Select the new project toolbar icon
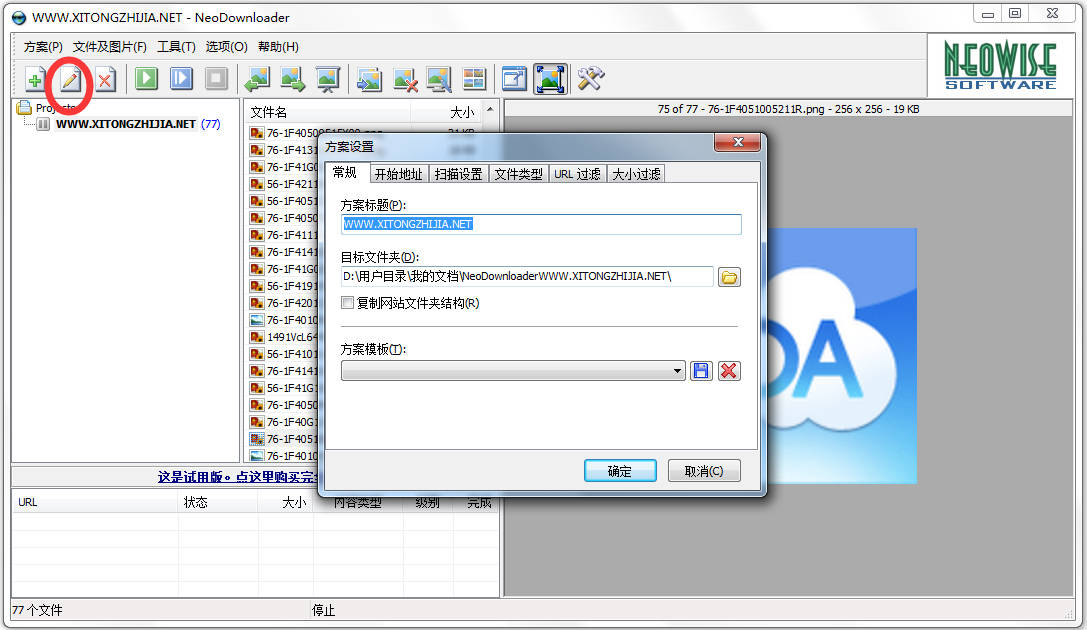This screenshot has width=1087, height=630. pos(34,79)
